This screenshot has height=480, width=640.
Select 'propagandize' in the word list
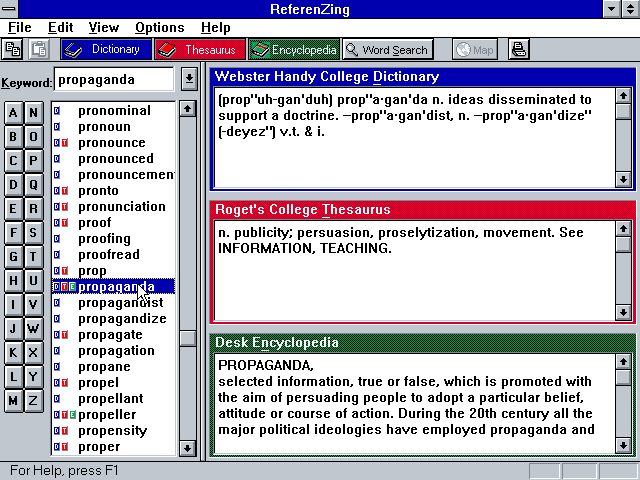point(114,318)
